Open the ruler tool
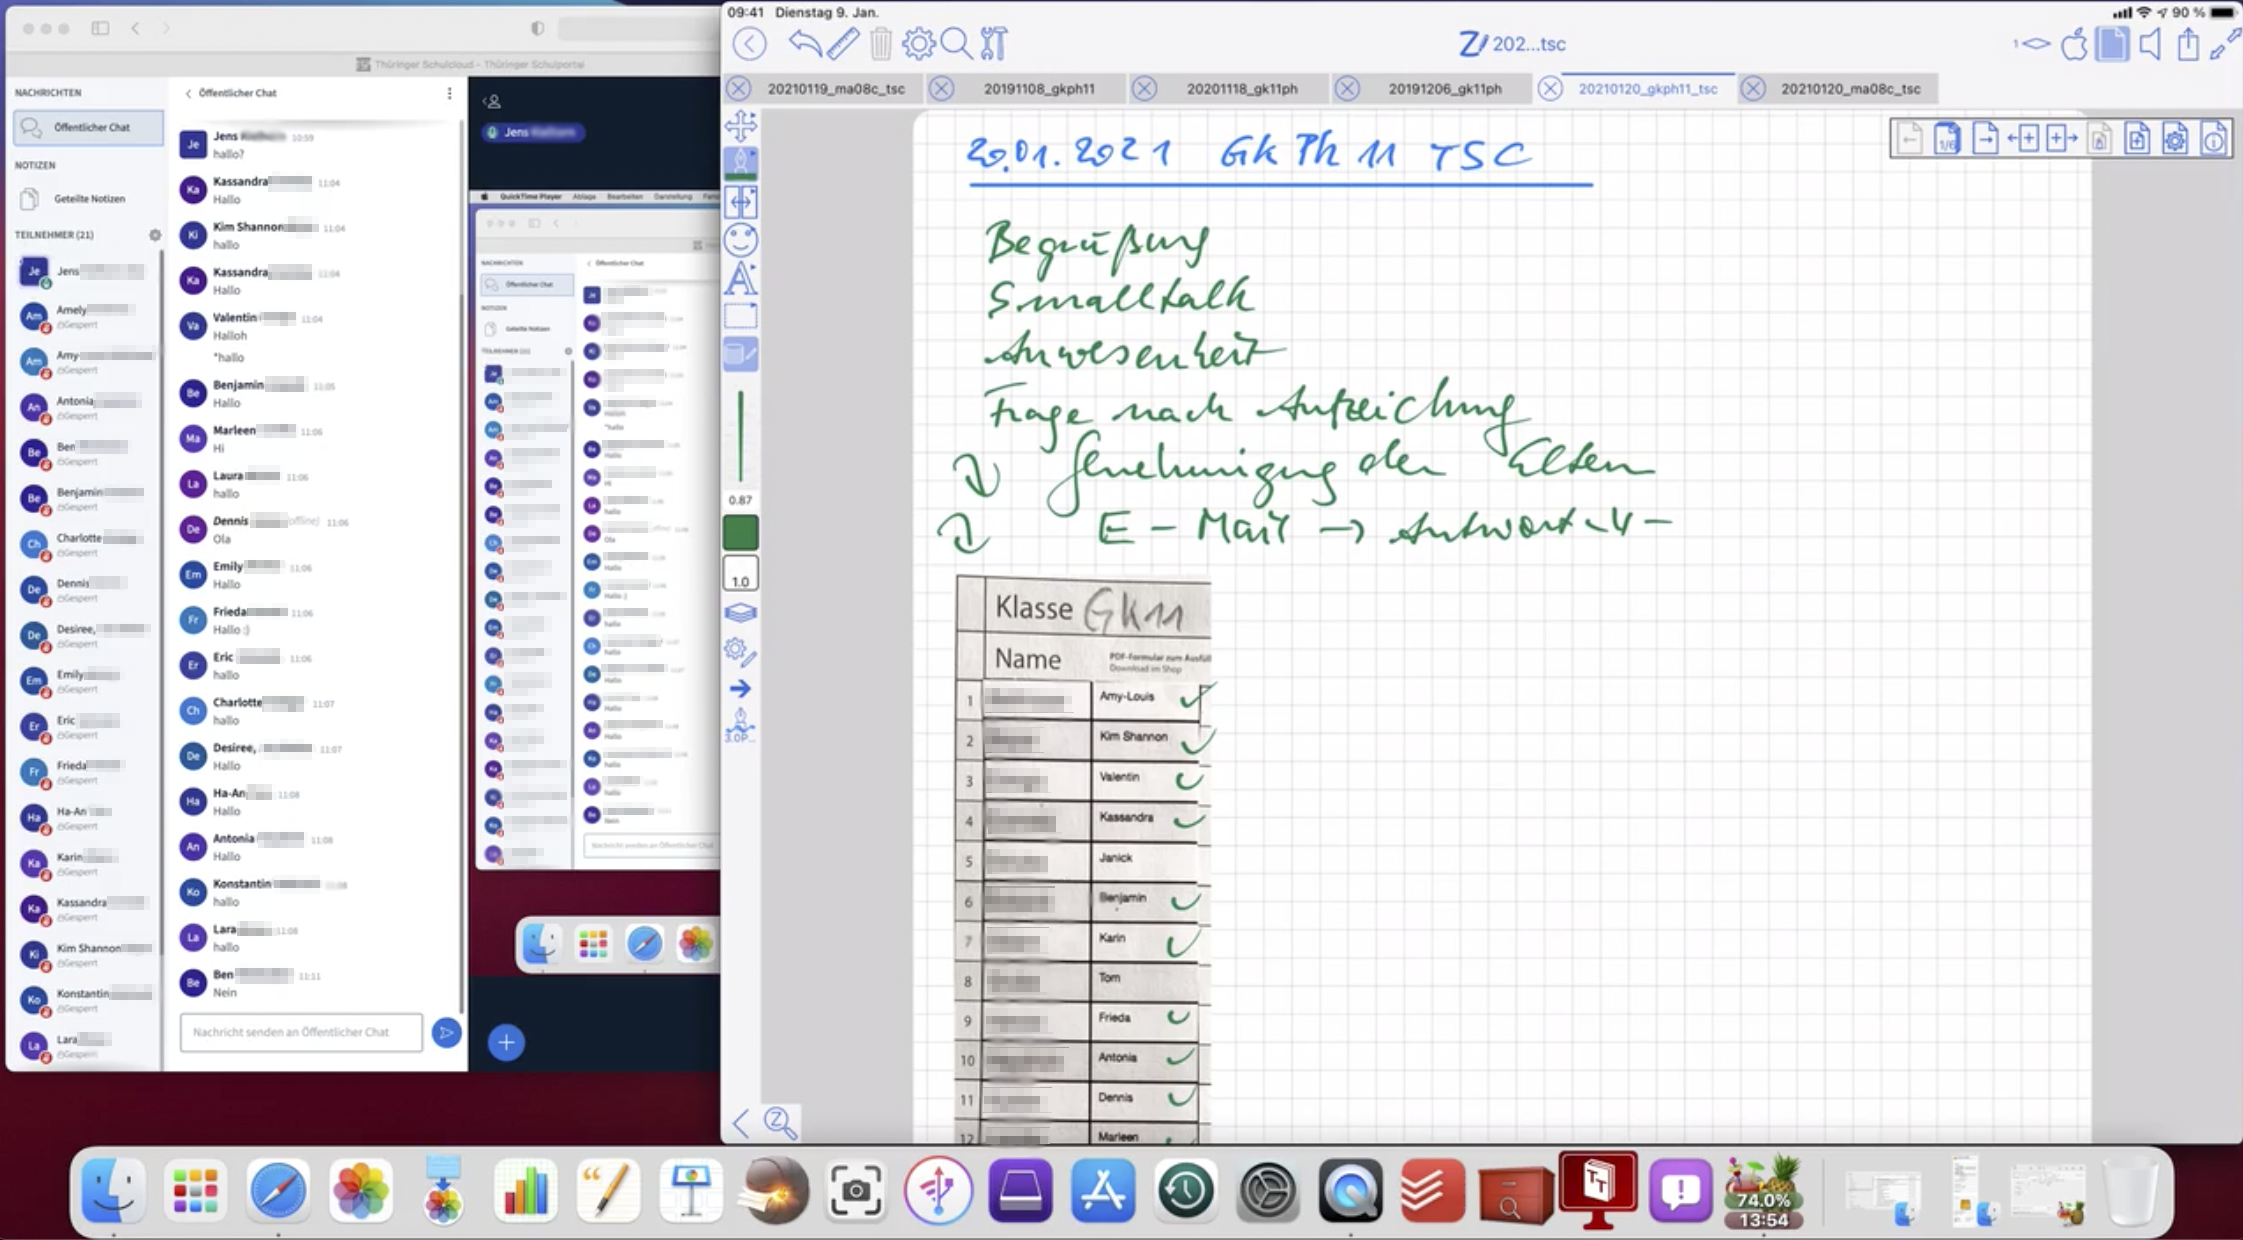The width and height of the screenshot is (2243, 1240). pyautogui.click(x=842, y=44)
